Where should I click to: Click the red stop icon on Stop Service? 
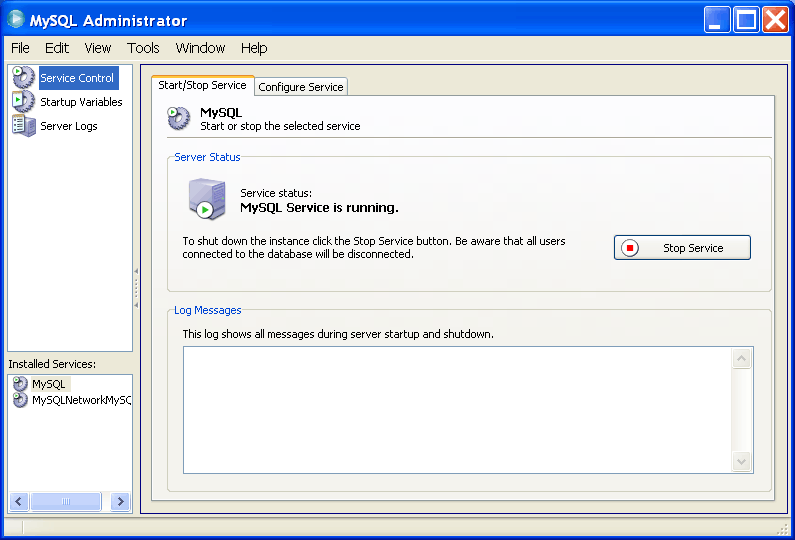tap(630, 248)
